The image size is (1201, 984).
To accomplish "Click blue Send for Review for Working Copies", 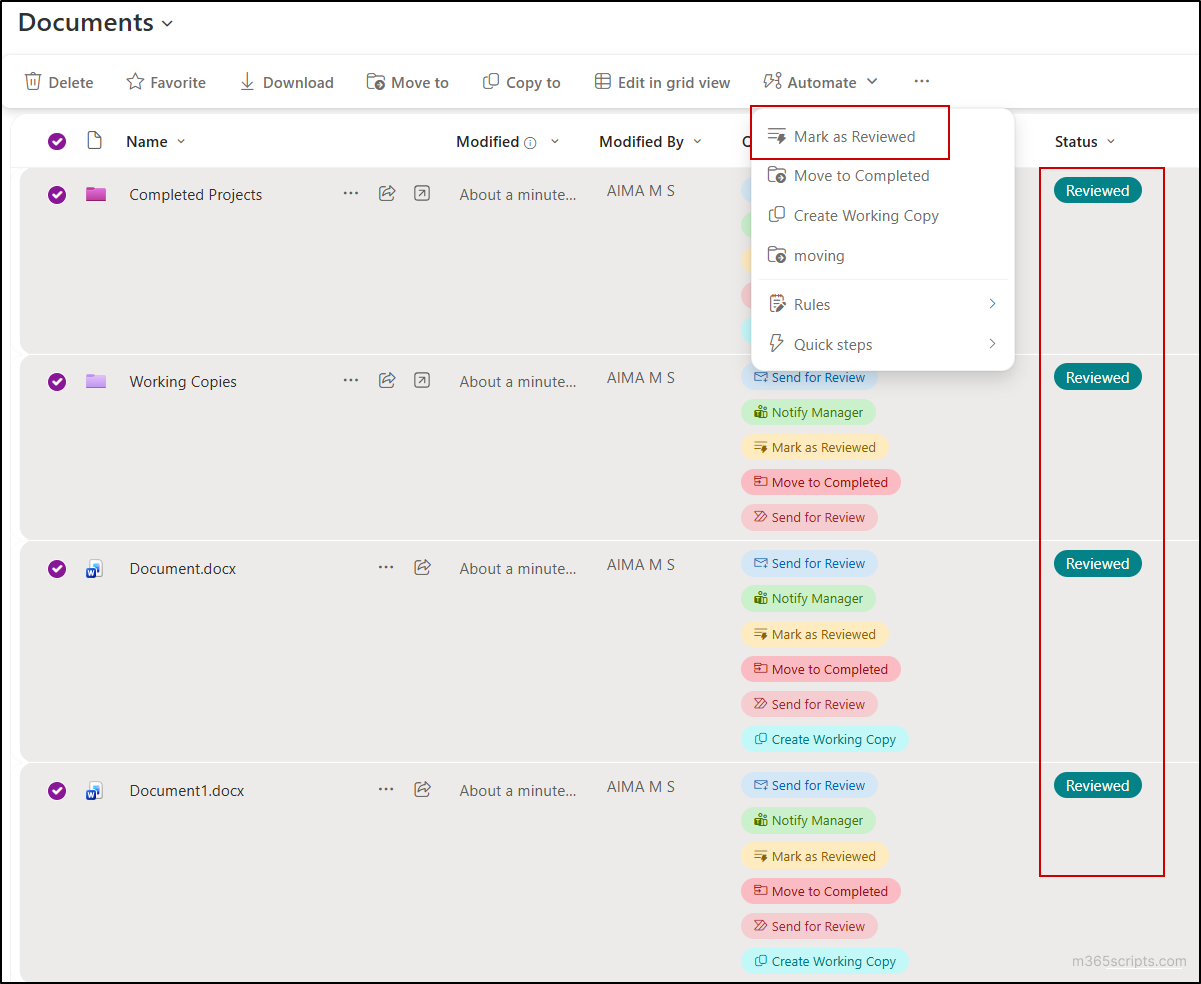I will click(809, 377).
